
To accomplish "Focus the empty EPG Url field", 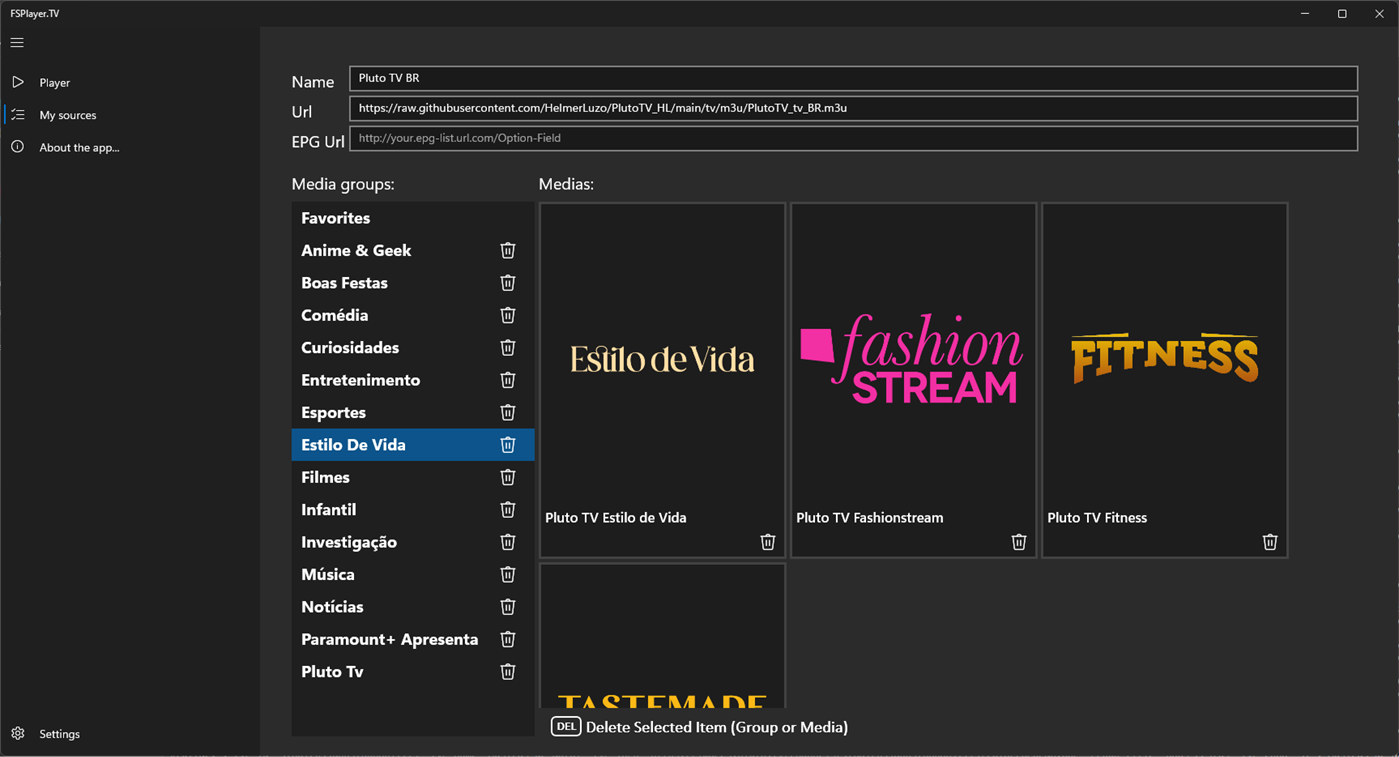I will tap(852, 138).
